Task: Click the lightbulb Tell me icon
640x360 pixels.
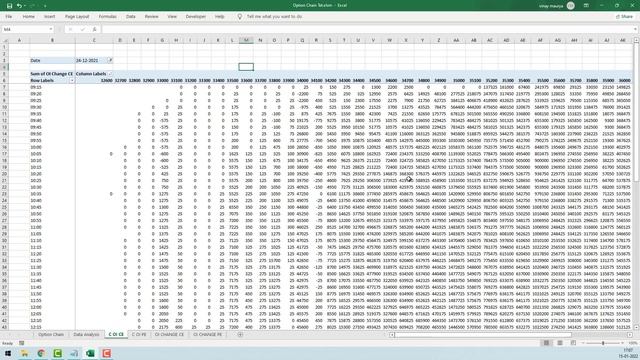Action: [x=240, y=17]
